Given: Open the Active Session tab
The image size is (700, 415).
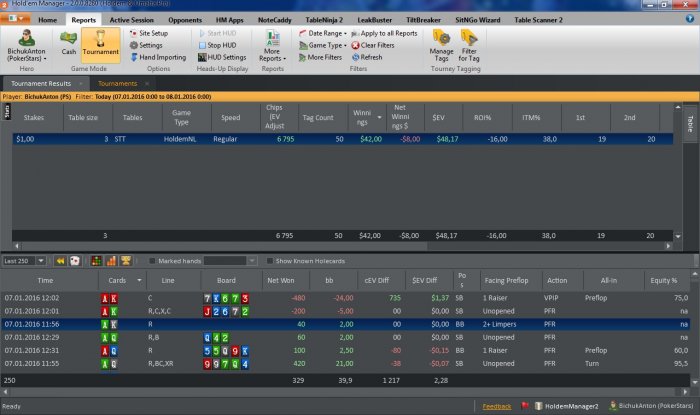Looking at the screenshot, I should tap(131, 20).
